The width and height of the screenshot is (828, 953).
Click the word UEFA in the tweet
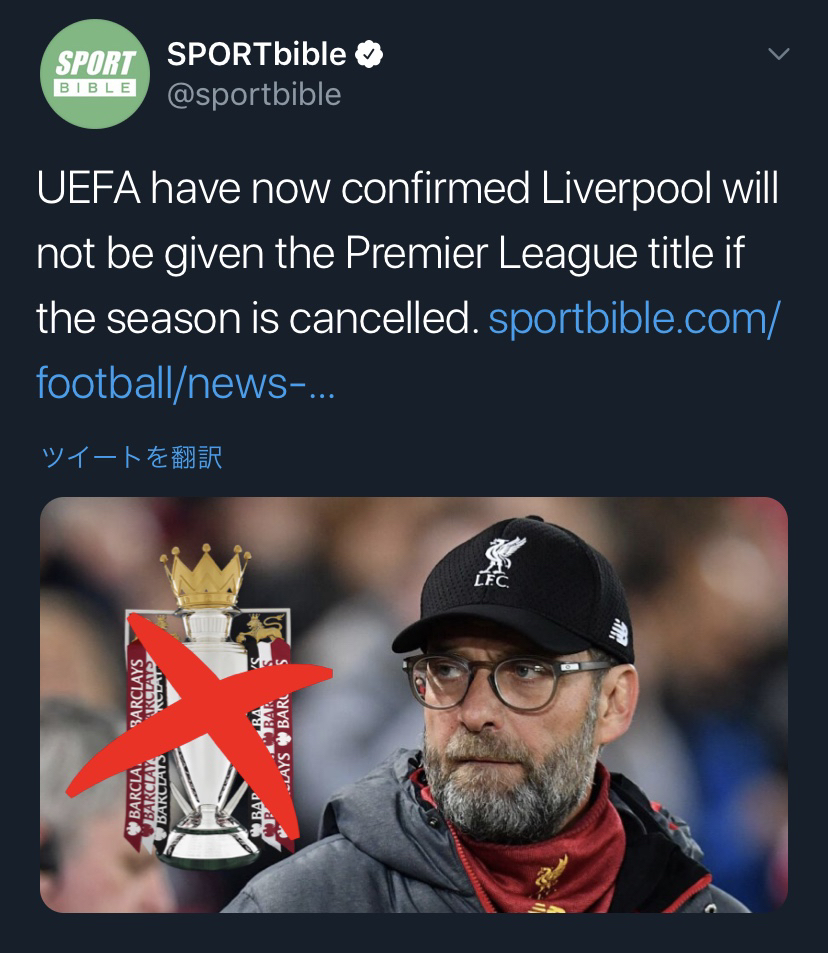tap(88, 187)
